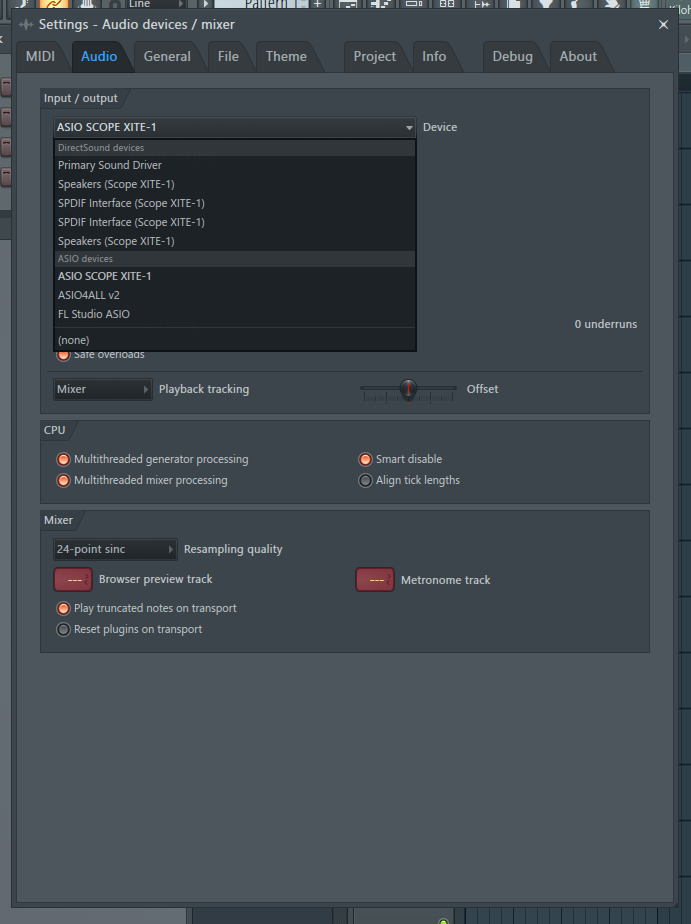Image resolution: width=691 pixels, height=924 pixels.
Task: Open the 24-point sinc resampling quality dropdown
Action: pyautogui.click(x=115, y=549)
